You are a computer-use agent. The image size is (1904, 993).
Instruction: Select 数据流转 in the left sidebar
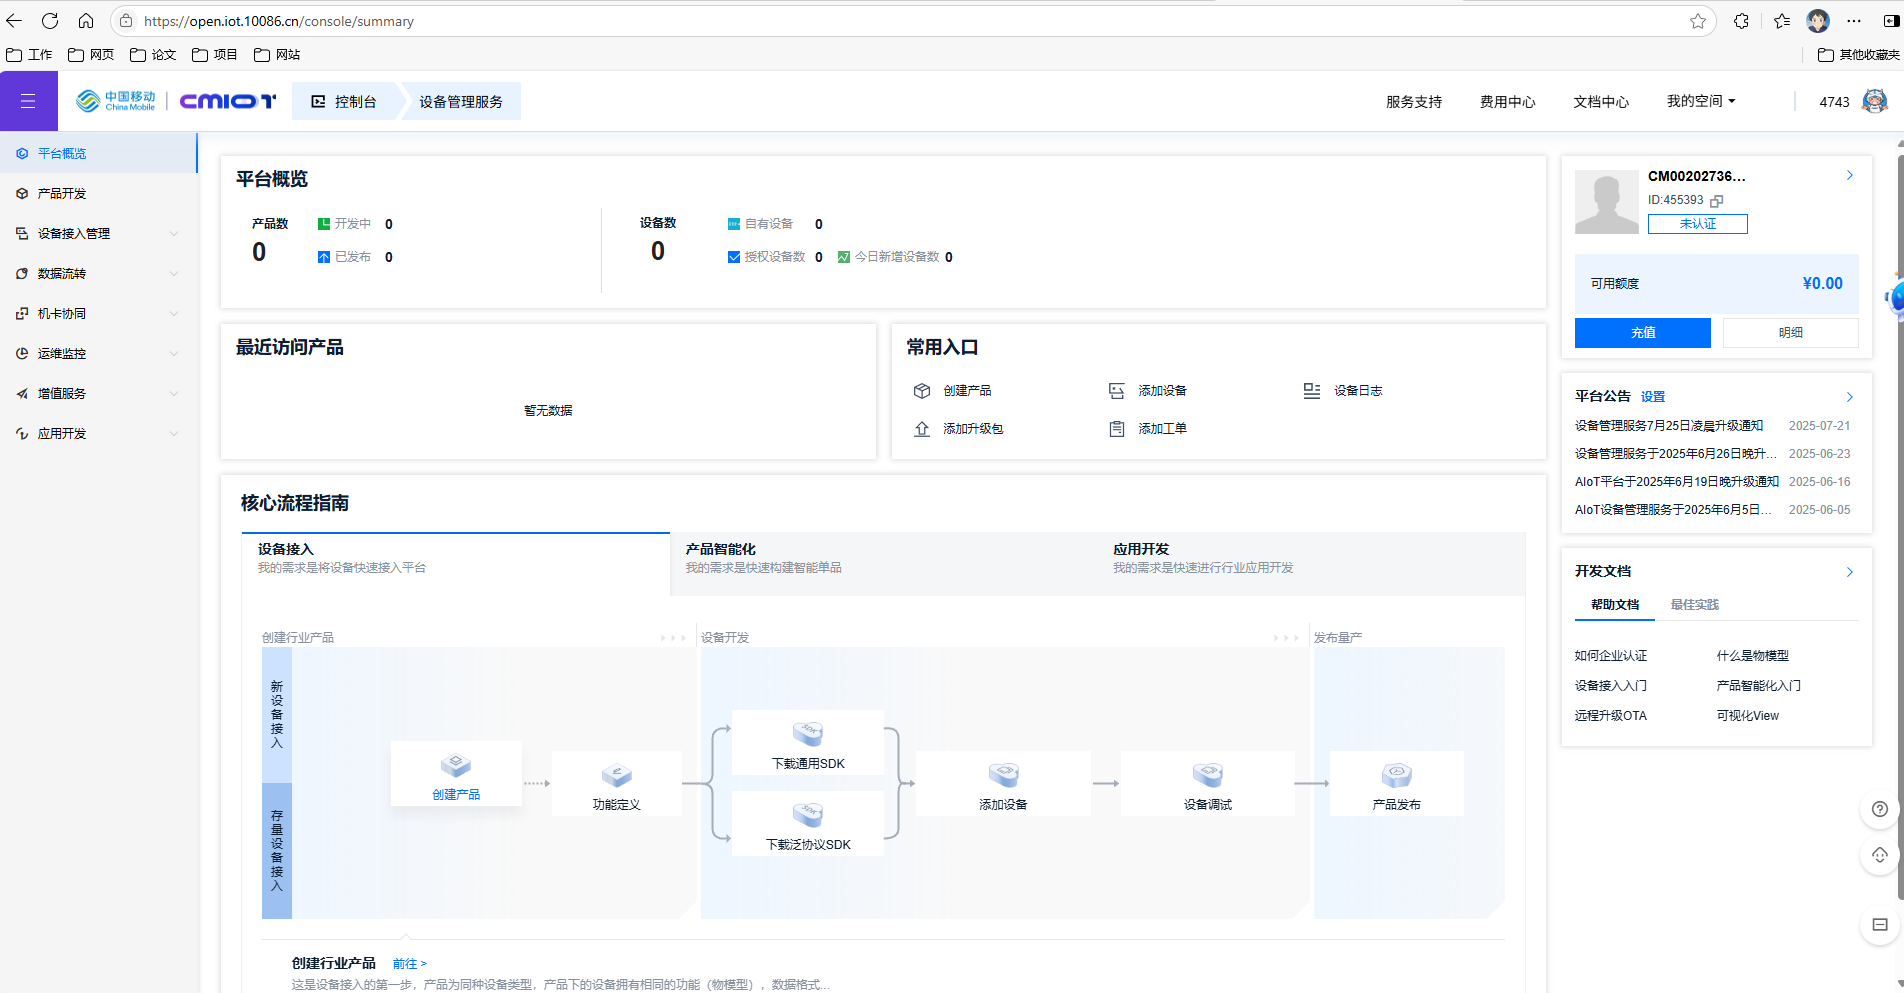coord(60,273)
